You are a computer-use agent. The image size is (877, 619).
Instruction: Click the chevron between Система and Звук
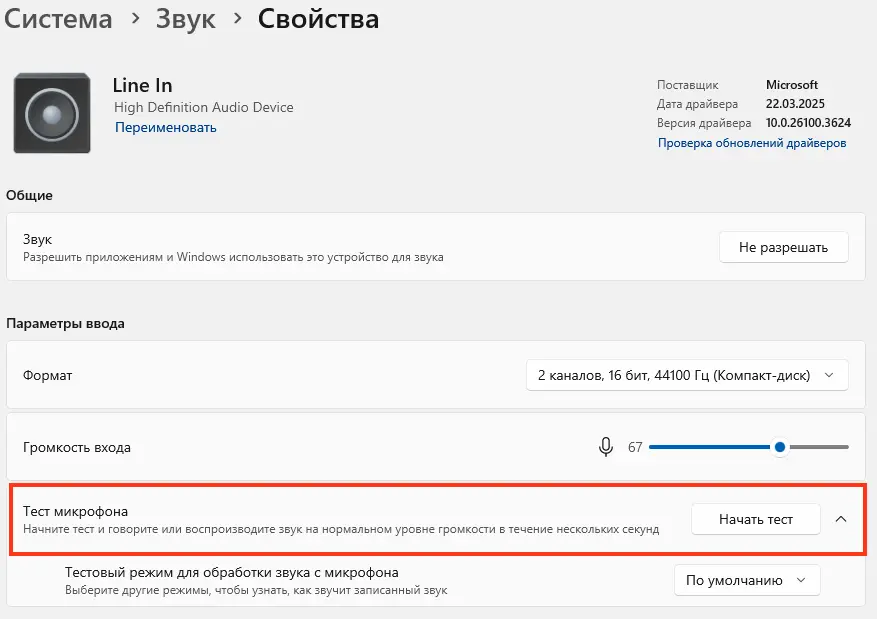pyautogui.click(x=134, y=19)
